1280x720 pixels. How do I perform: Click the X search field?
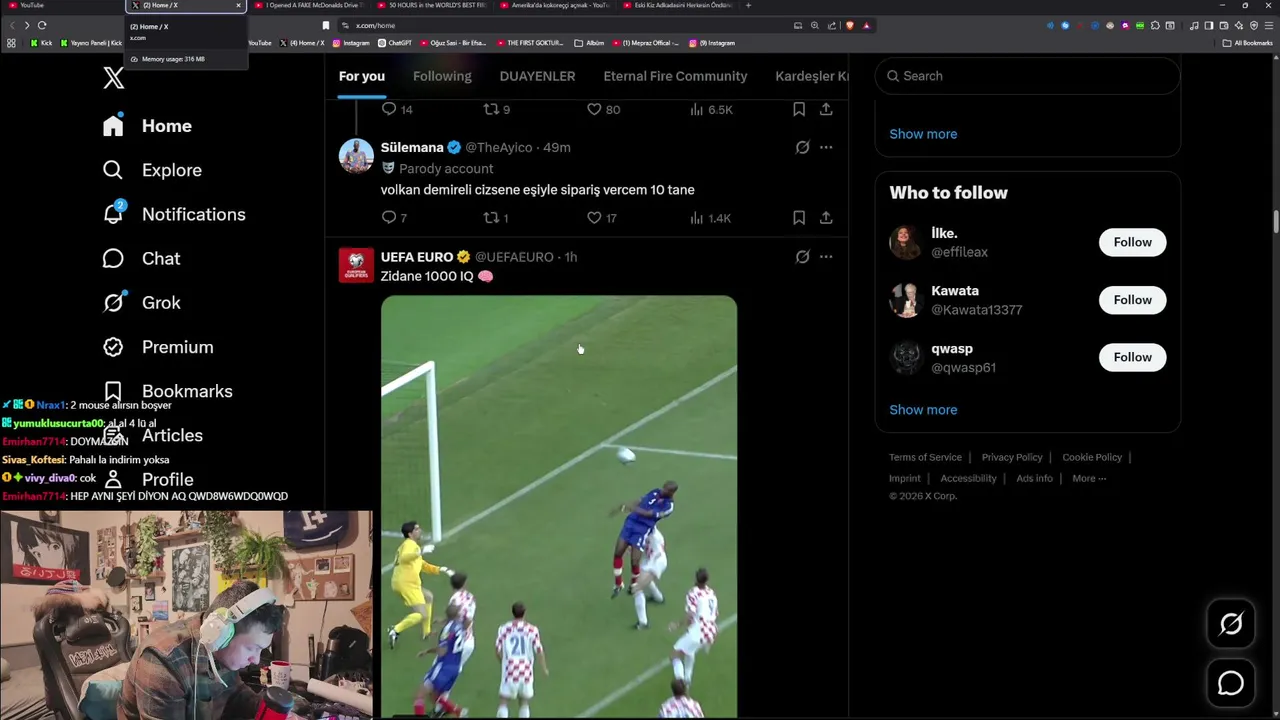pos(1027,76)
